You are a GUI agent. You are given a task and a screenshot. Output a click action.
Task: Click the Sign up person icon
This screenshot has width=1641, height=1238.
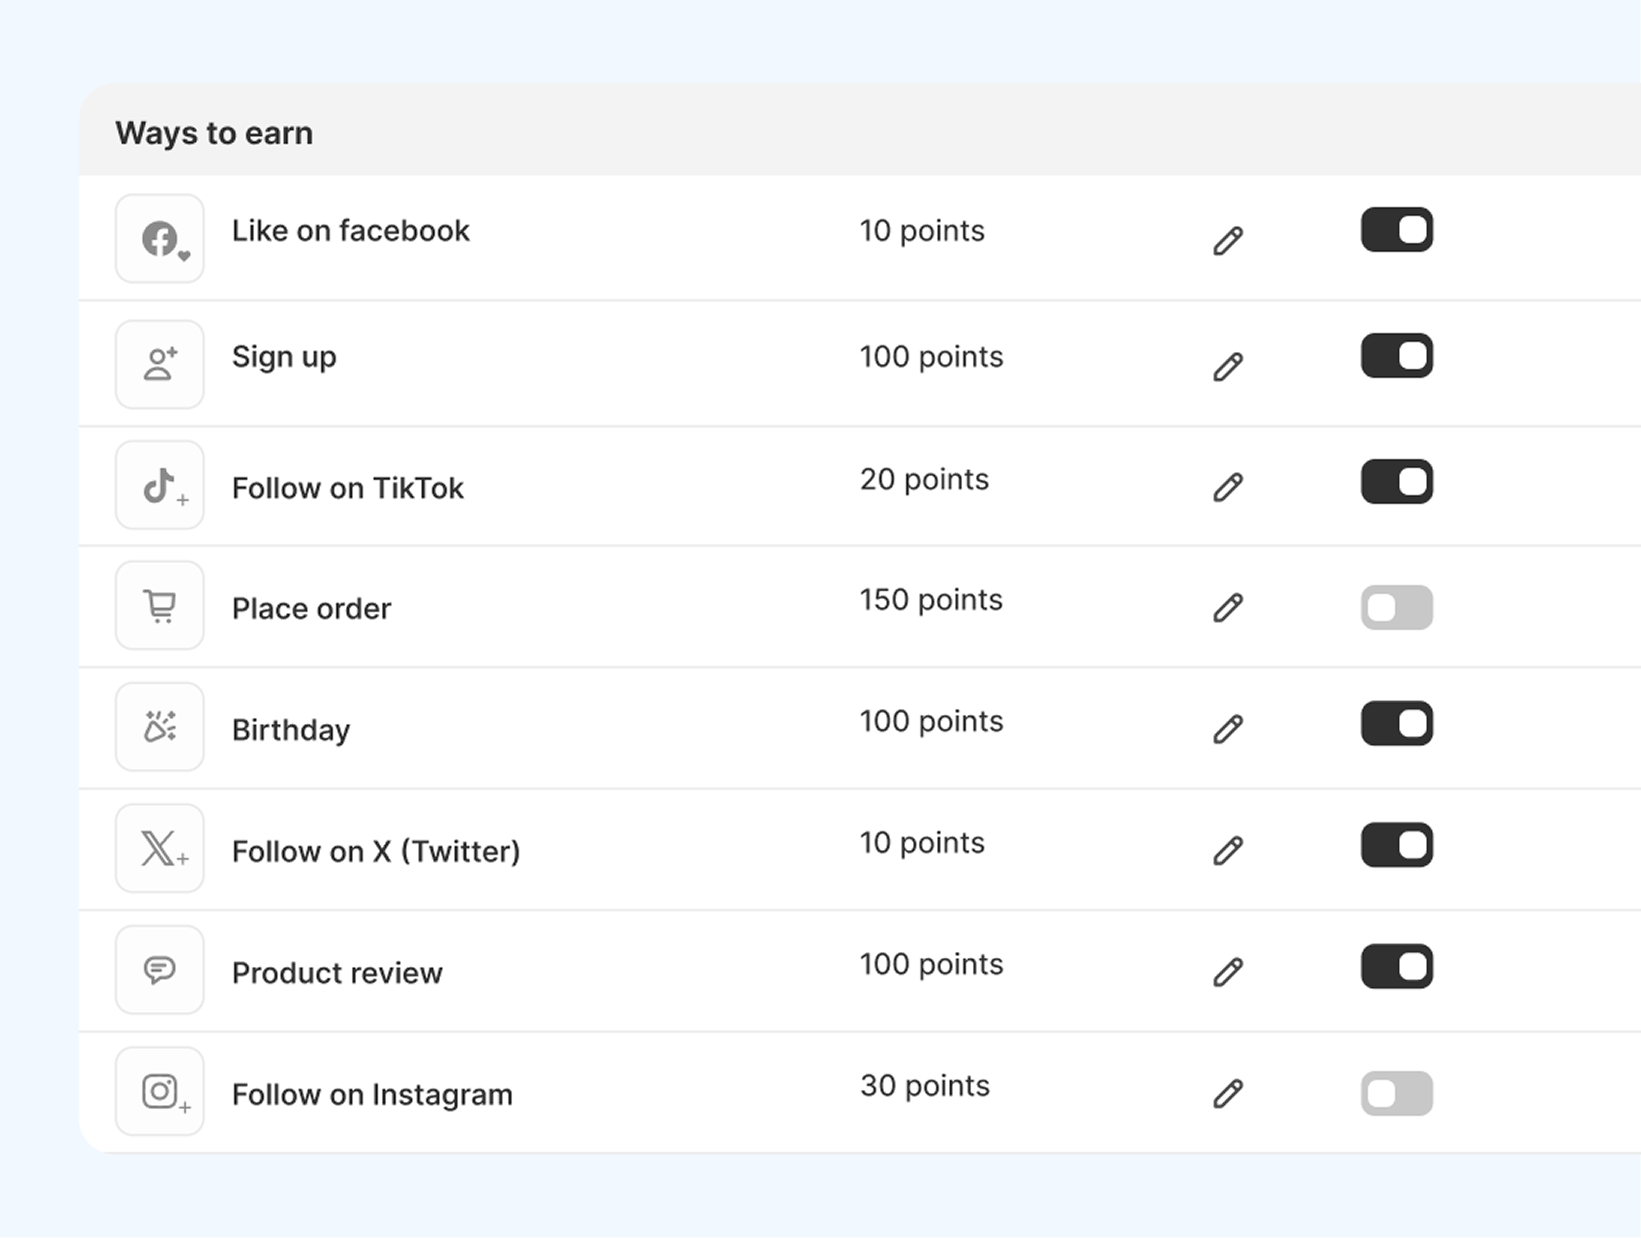pos(160,364)
